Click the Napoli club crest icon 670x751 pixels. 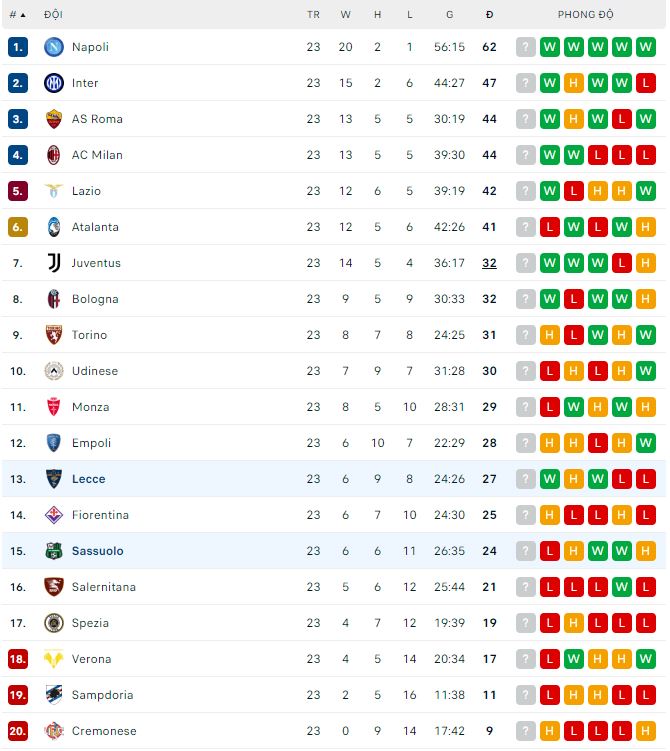53,47
